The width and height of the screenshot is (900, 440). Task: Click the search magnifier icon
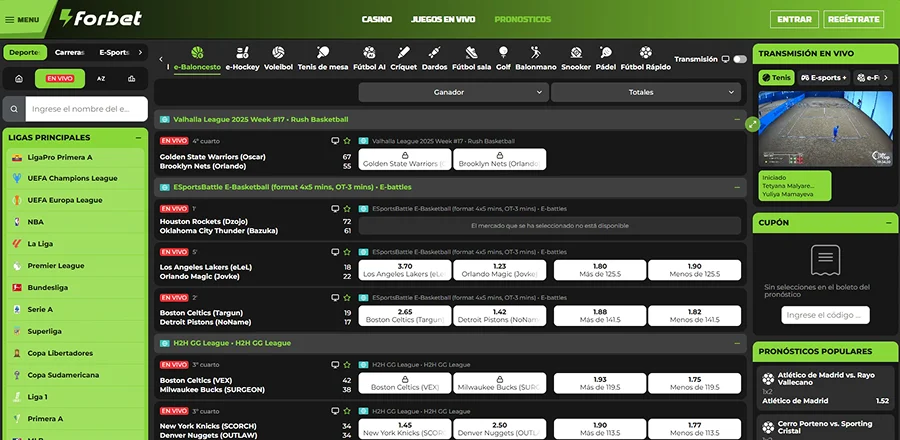tap(14, 109)
